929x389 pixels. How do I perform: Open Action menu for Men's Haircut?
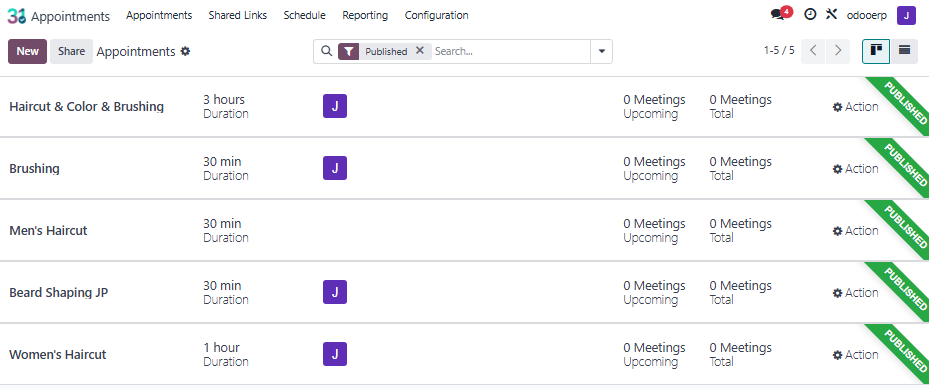point(855,231)
